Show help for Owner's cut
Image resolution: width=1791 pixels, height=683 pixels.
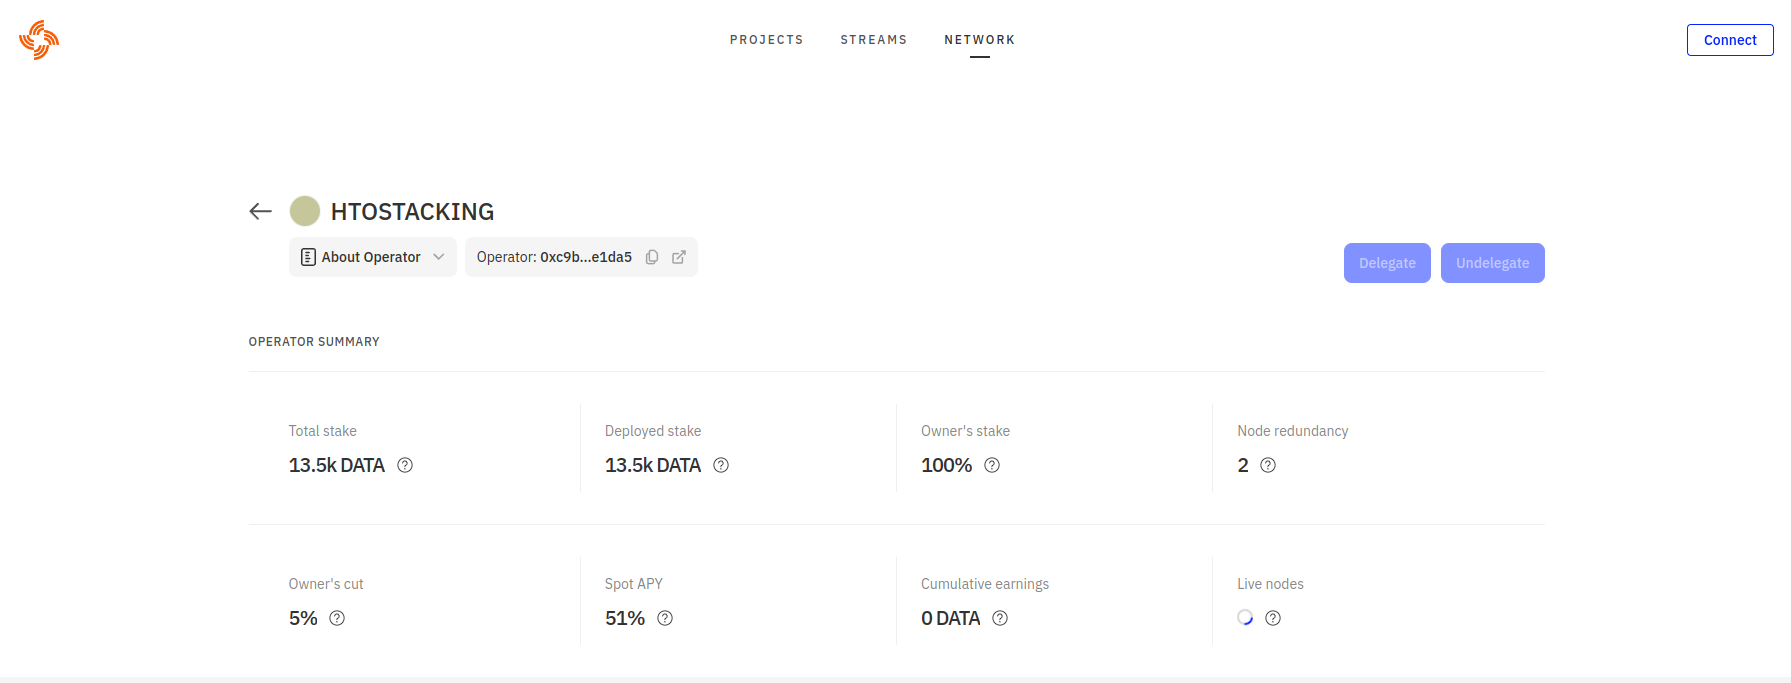click(337, 618)
